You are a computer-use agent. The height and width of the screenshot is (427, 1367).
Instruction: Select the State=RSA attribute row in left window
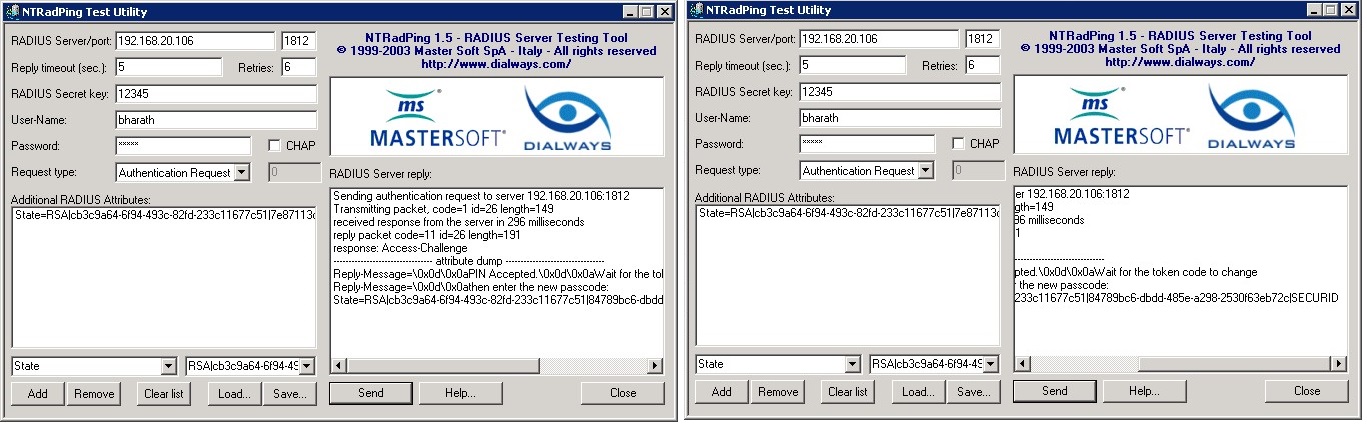tap(164, 214)
